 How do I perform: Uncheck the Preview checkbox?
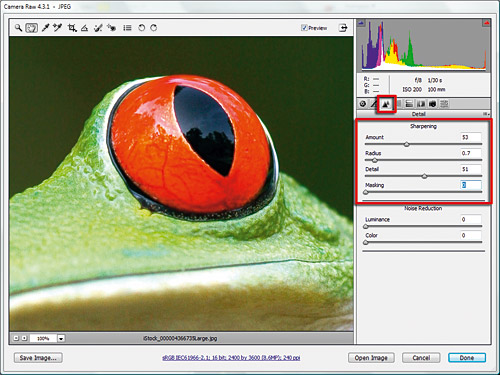point(304,28)
